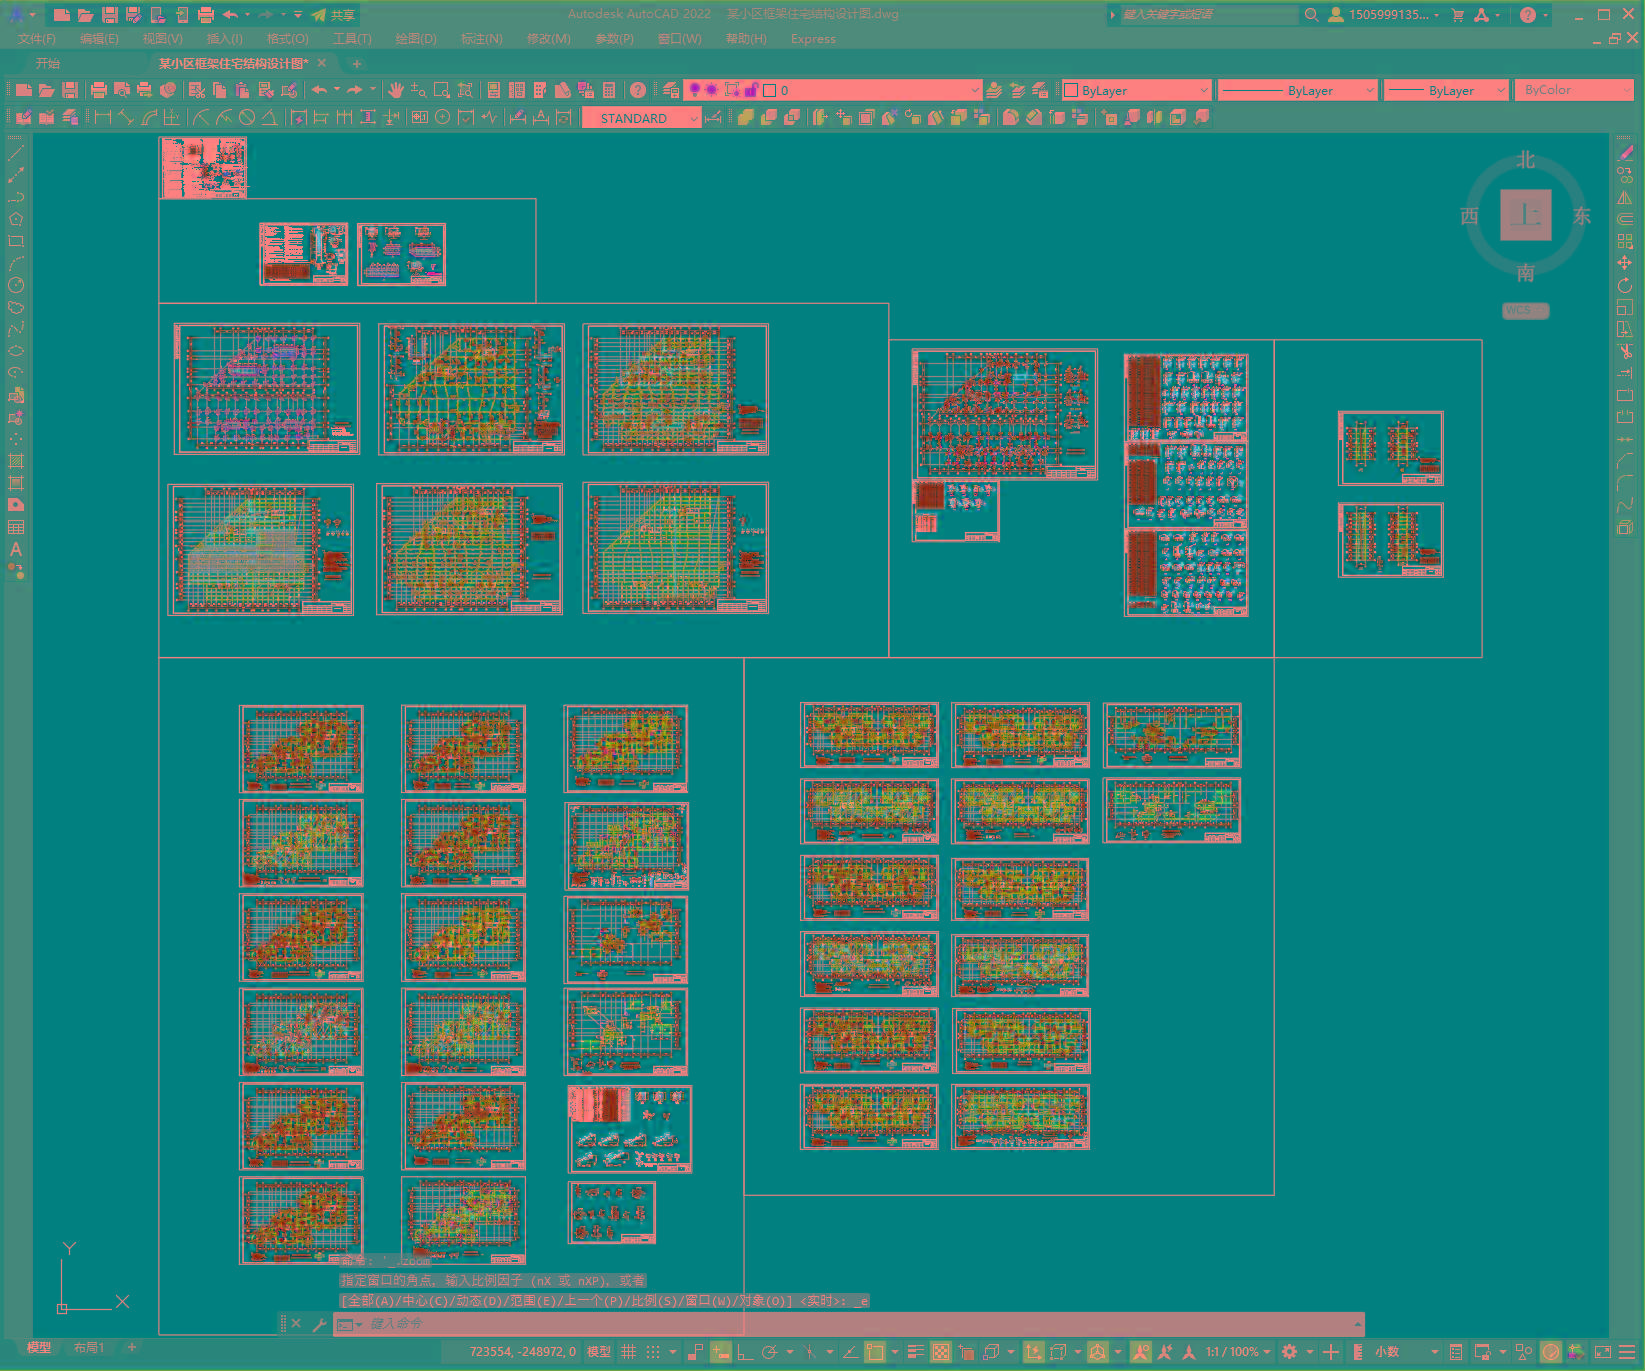Activate the Pan hand tool
The height and width of the screenshot is (1371, 1645).
396,90
